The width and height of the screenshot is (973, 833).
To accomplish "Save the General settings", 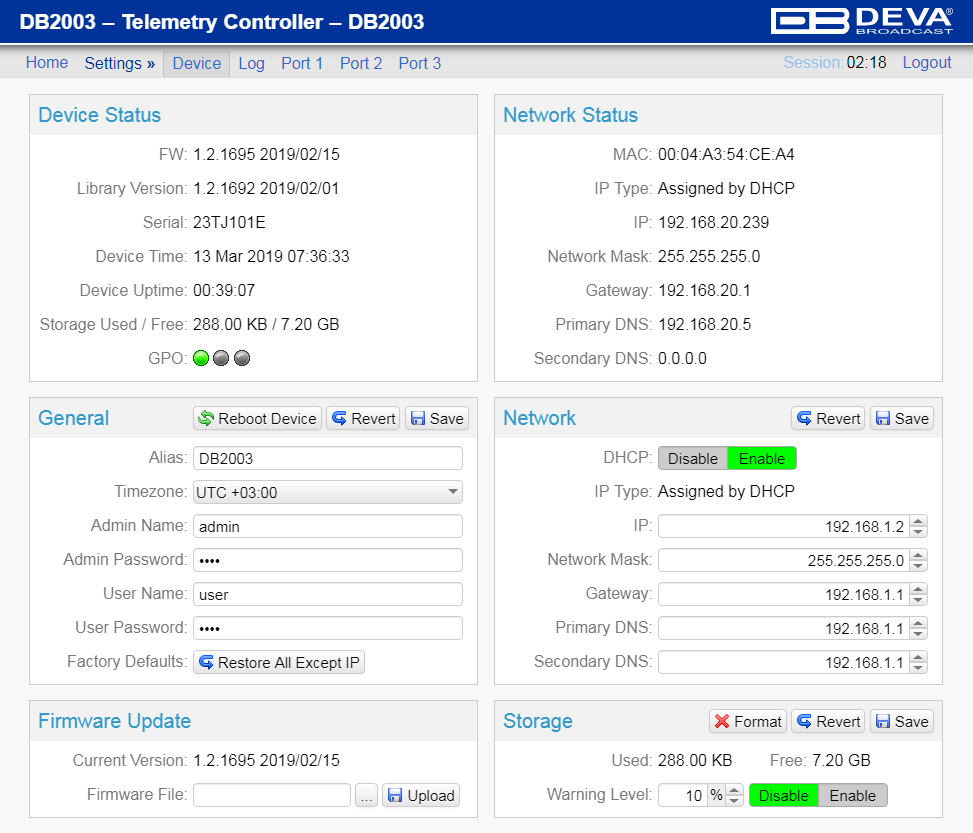I will click(437, 418).
